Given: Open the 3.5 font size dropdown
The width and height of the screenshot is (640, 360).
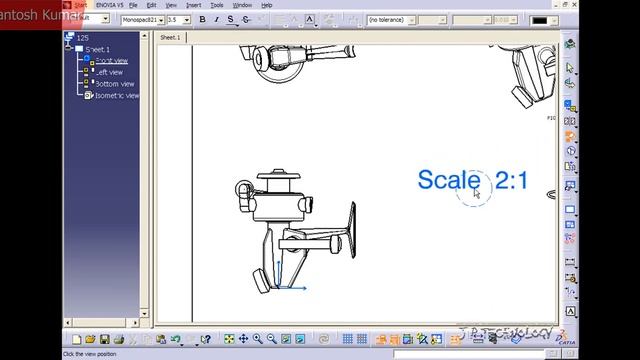Looking at the screenshot, I should (187, 20).
